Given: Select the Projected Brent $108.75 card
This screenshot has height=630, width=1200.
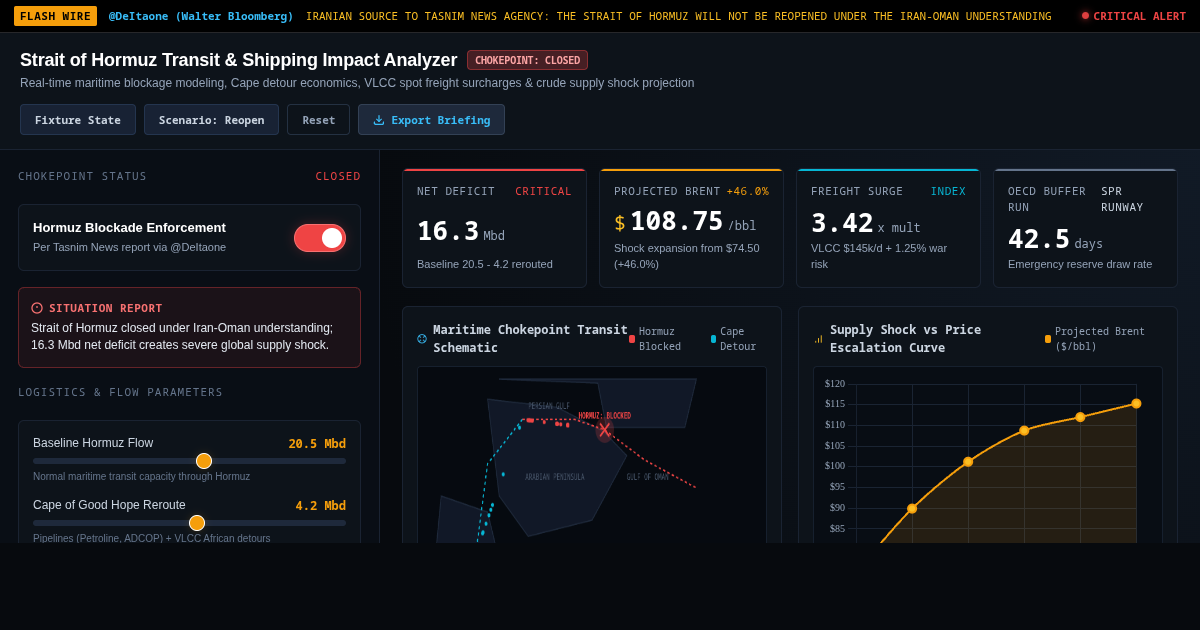Looking at the screenshot, I should click(x=691, y=228).
